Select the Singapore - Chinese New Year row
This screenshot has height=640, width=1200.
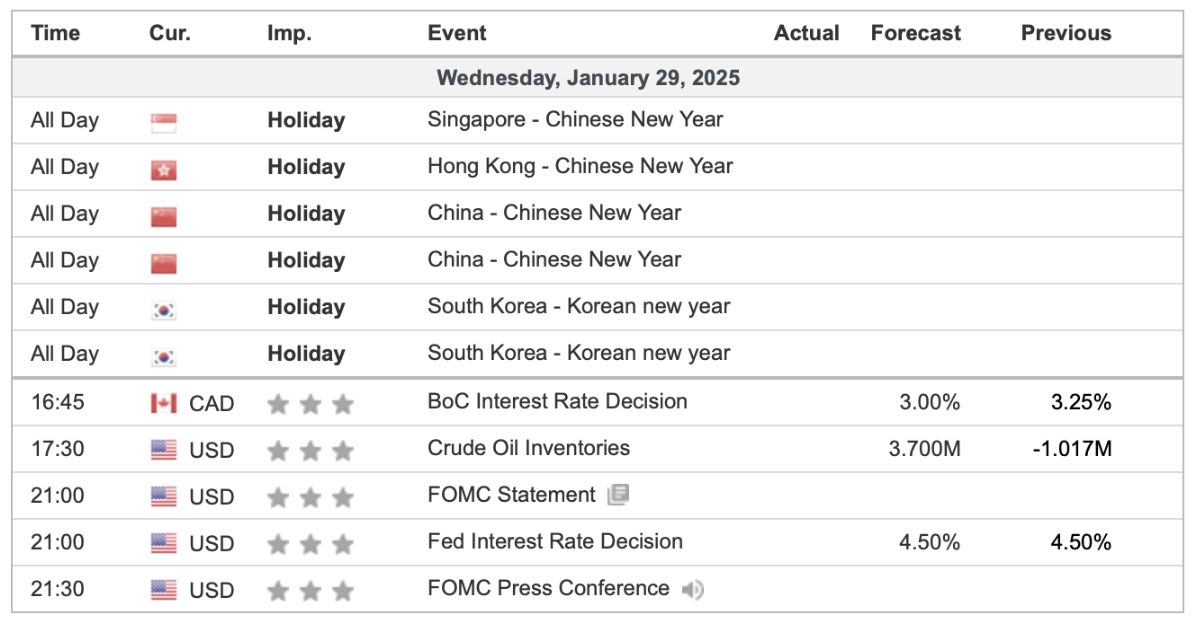pos(575,120)
